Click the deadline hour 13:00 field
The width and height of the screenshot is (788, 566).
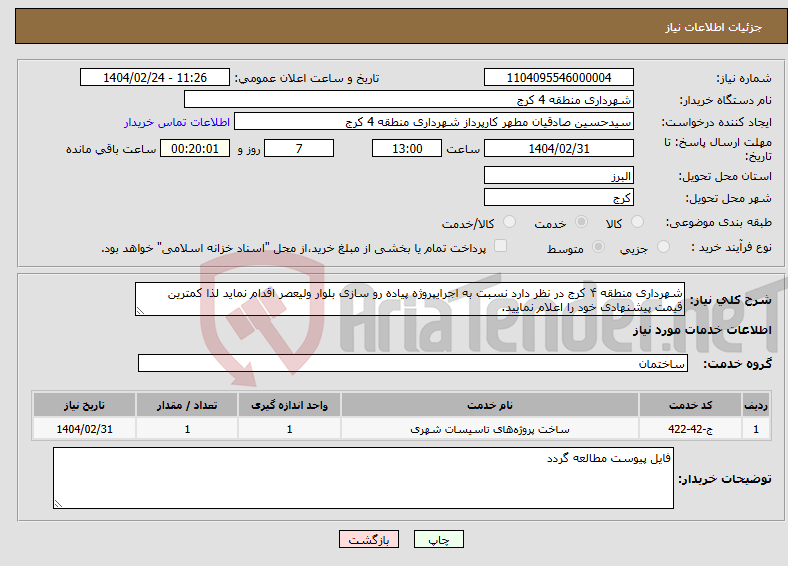(407, 148)
